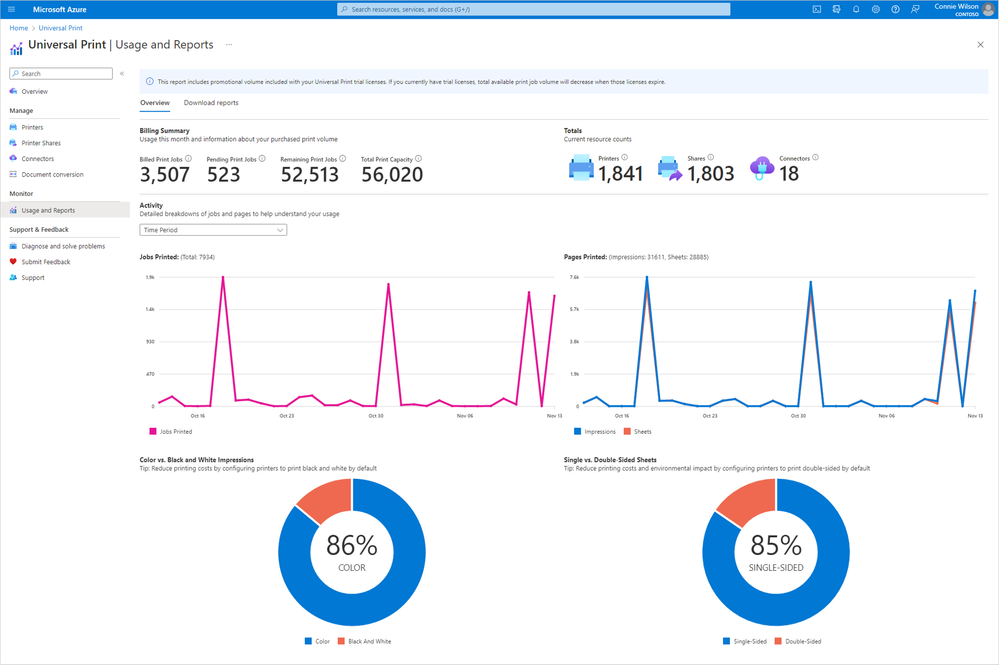
Task: Open portal settings gear icon
Action: point(876,9)
